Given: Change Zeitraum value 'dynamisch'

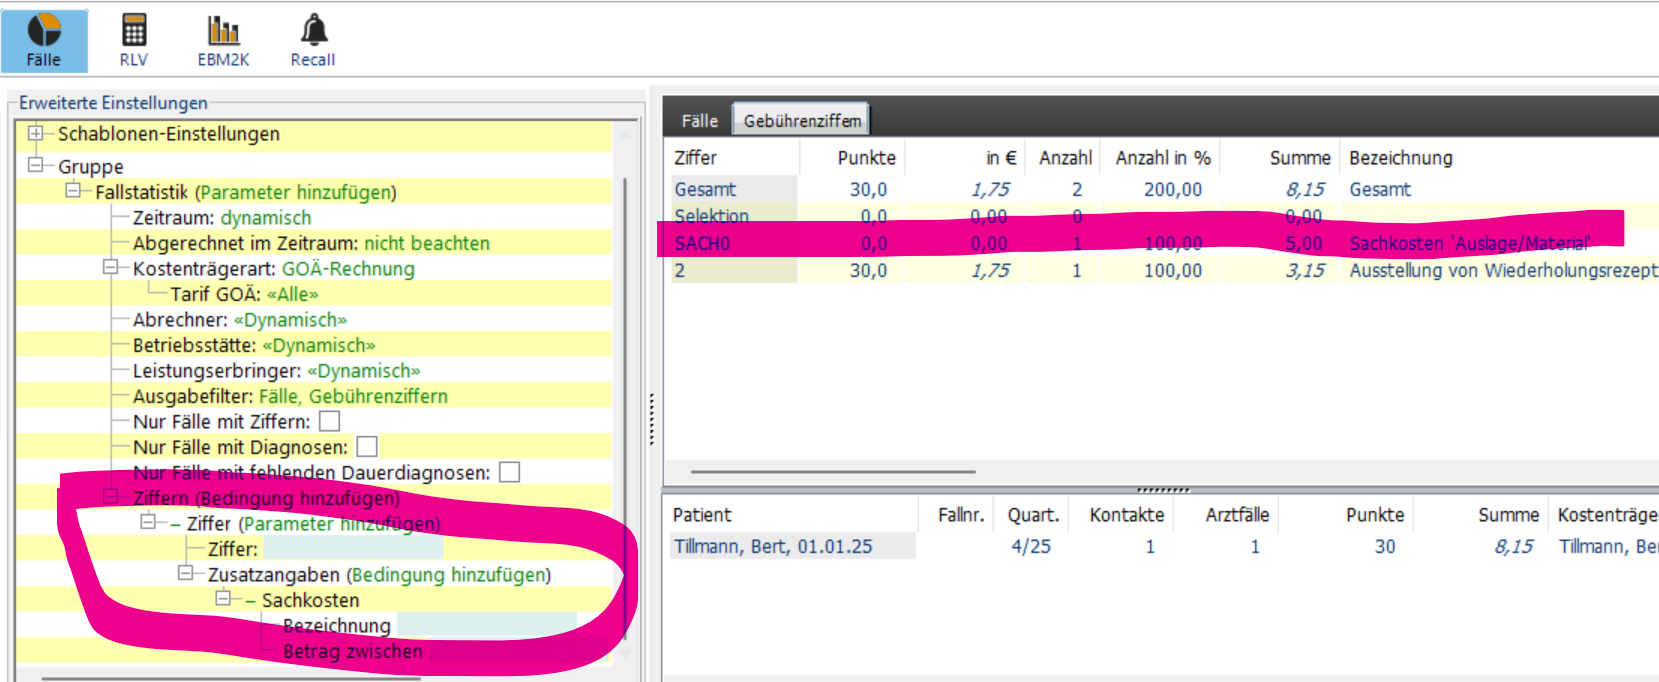Looking at the screenshot, I should coord(266,218).
